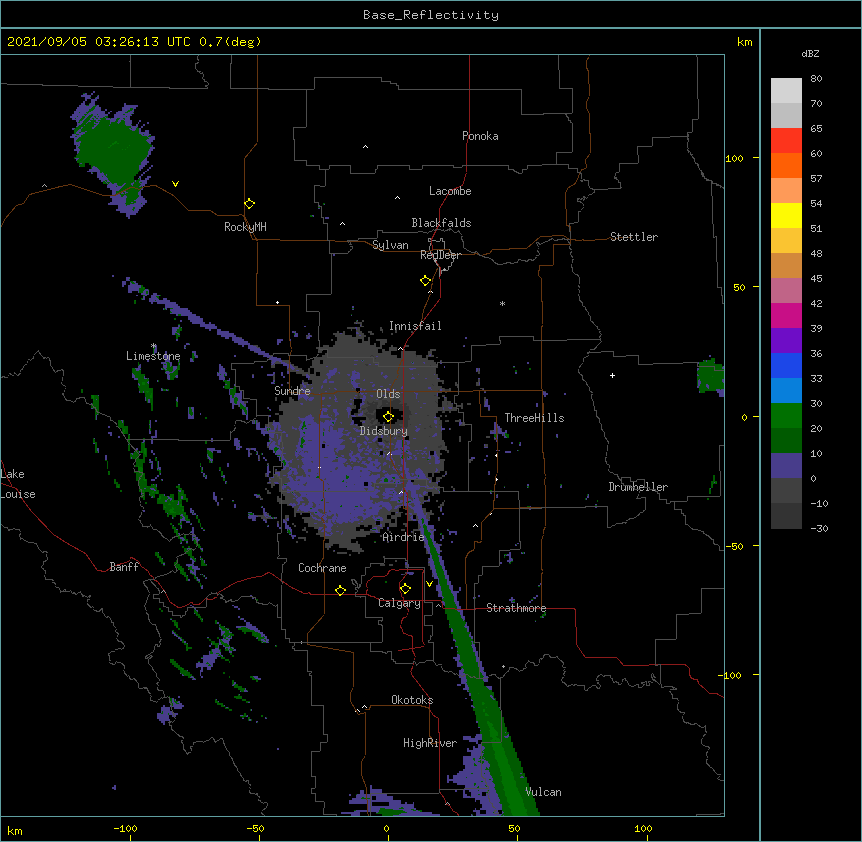Click the RedDeer city label
Image resolution: width=862 pixels, height=842 pixels.
440,255
